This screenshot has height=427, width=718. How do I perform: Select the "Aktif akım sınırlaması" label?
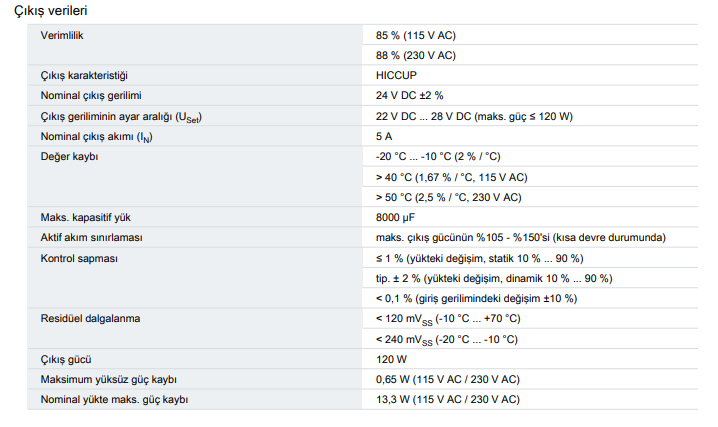point(91,238)
